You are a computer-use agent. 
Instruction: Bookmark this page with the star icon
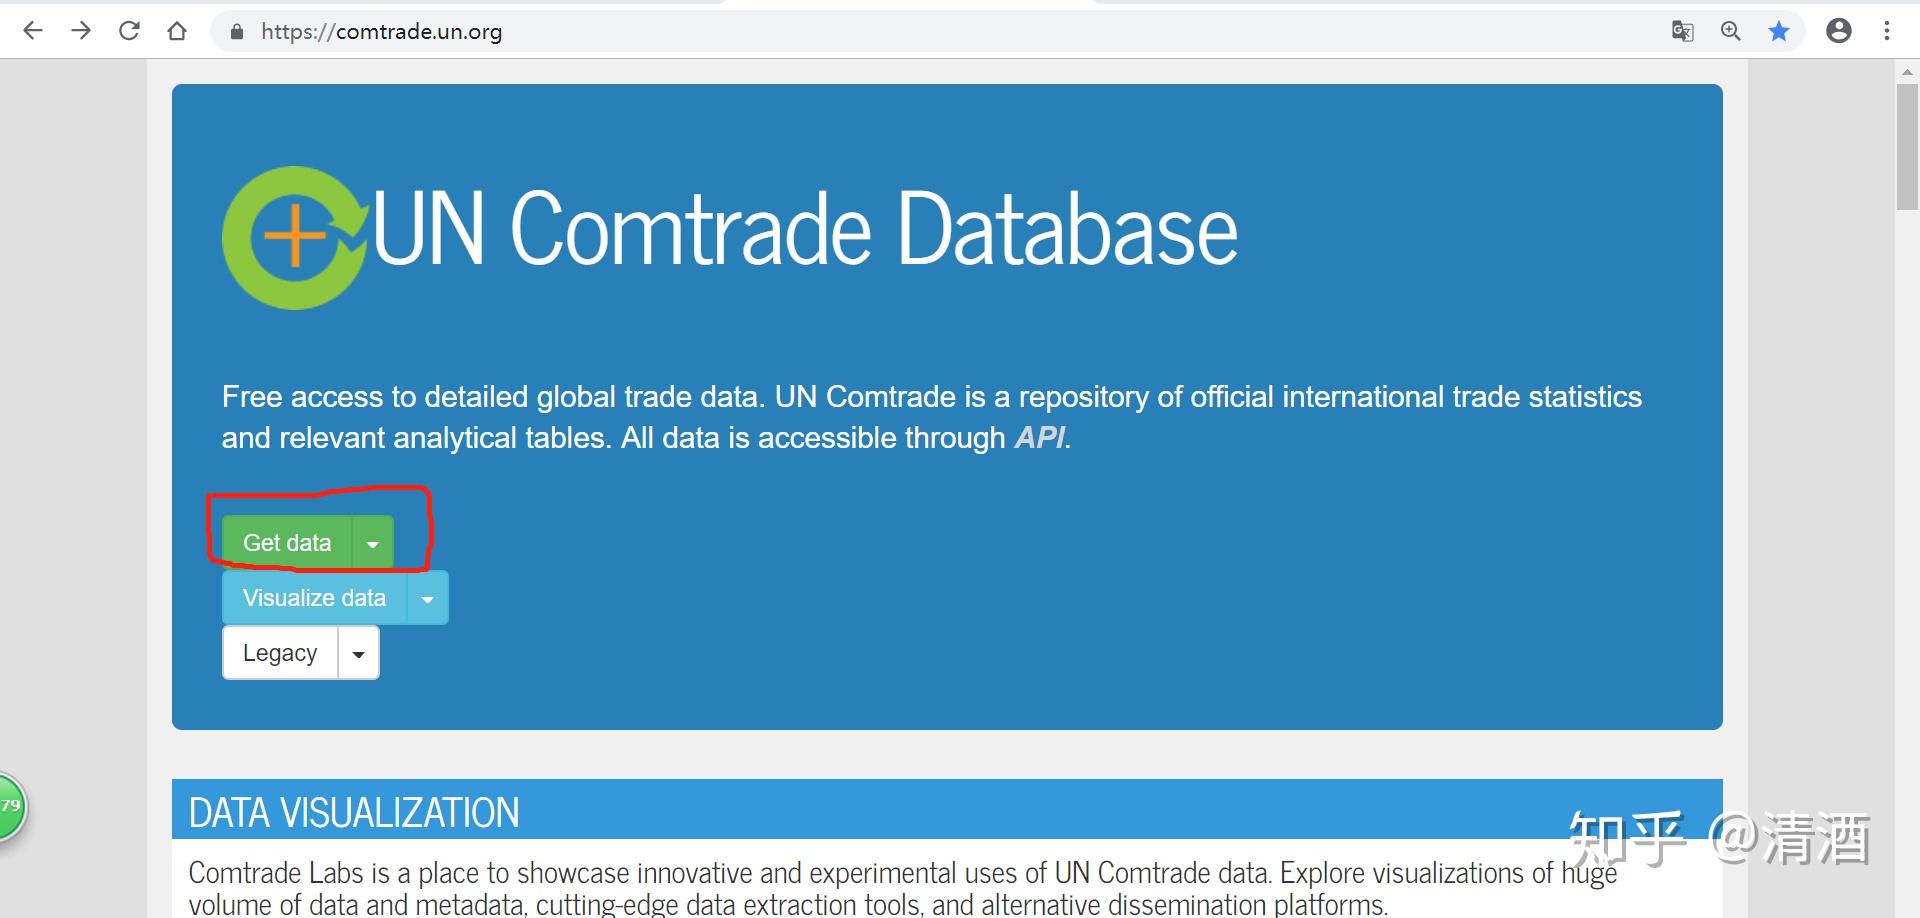1779,31
